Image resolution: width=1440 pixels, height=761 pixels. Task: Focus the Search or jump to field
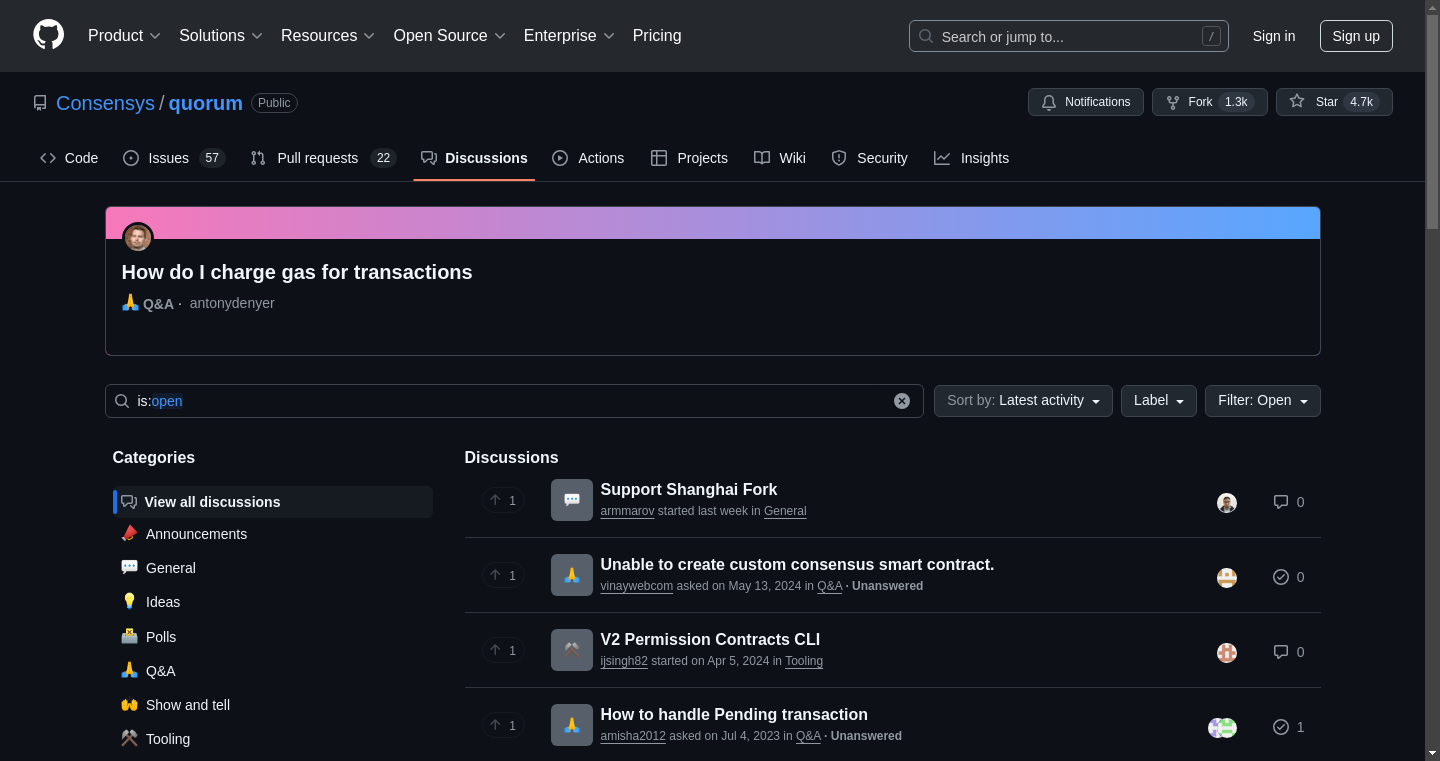click(x=1068, y=36)
